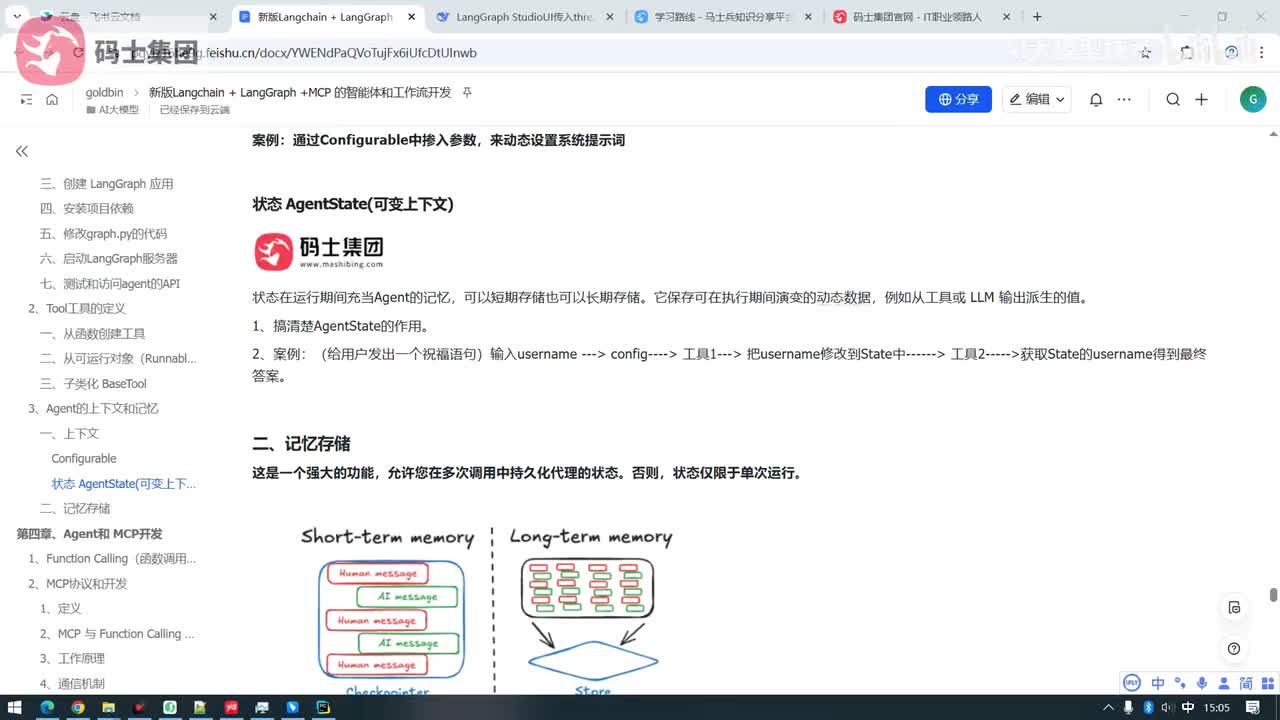This screenshot has width=1280, height=720.
Task: Open the comments panel icon at right edge
Action: point(1234,607)
